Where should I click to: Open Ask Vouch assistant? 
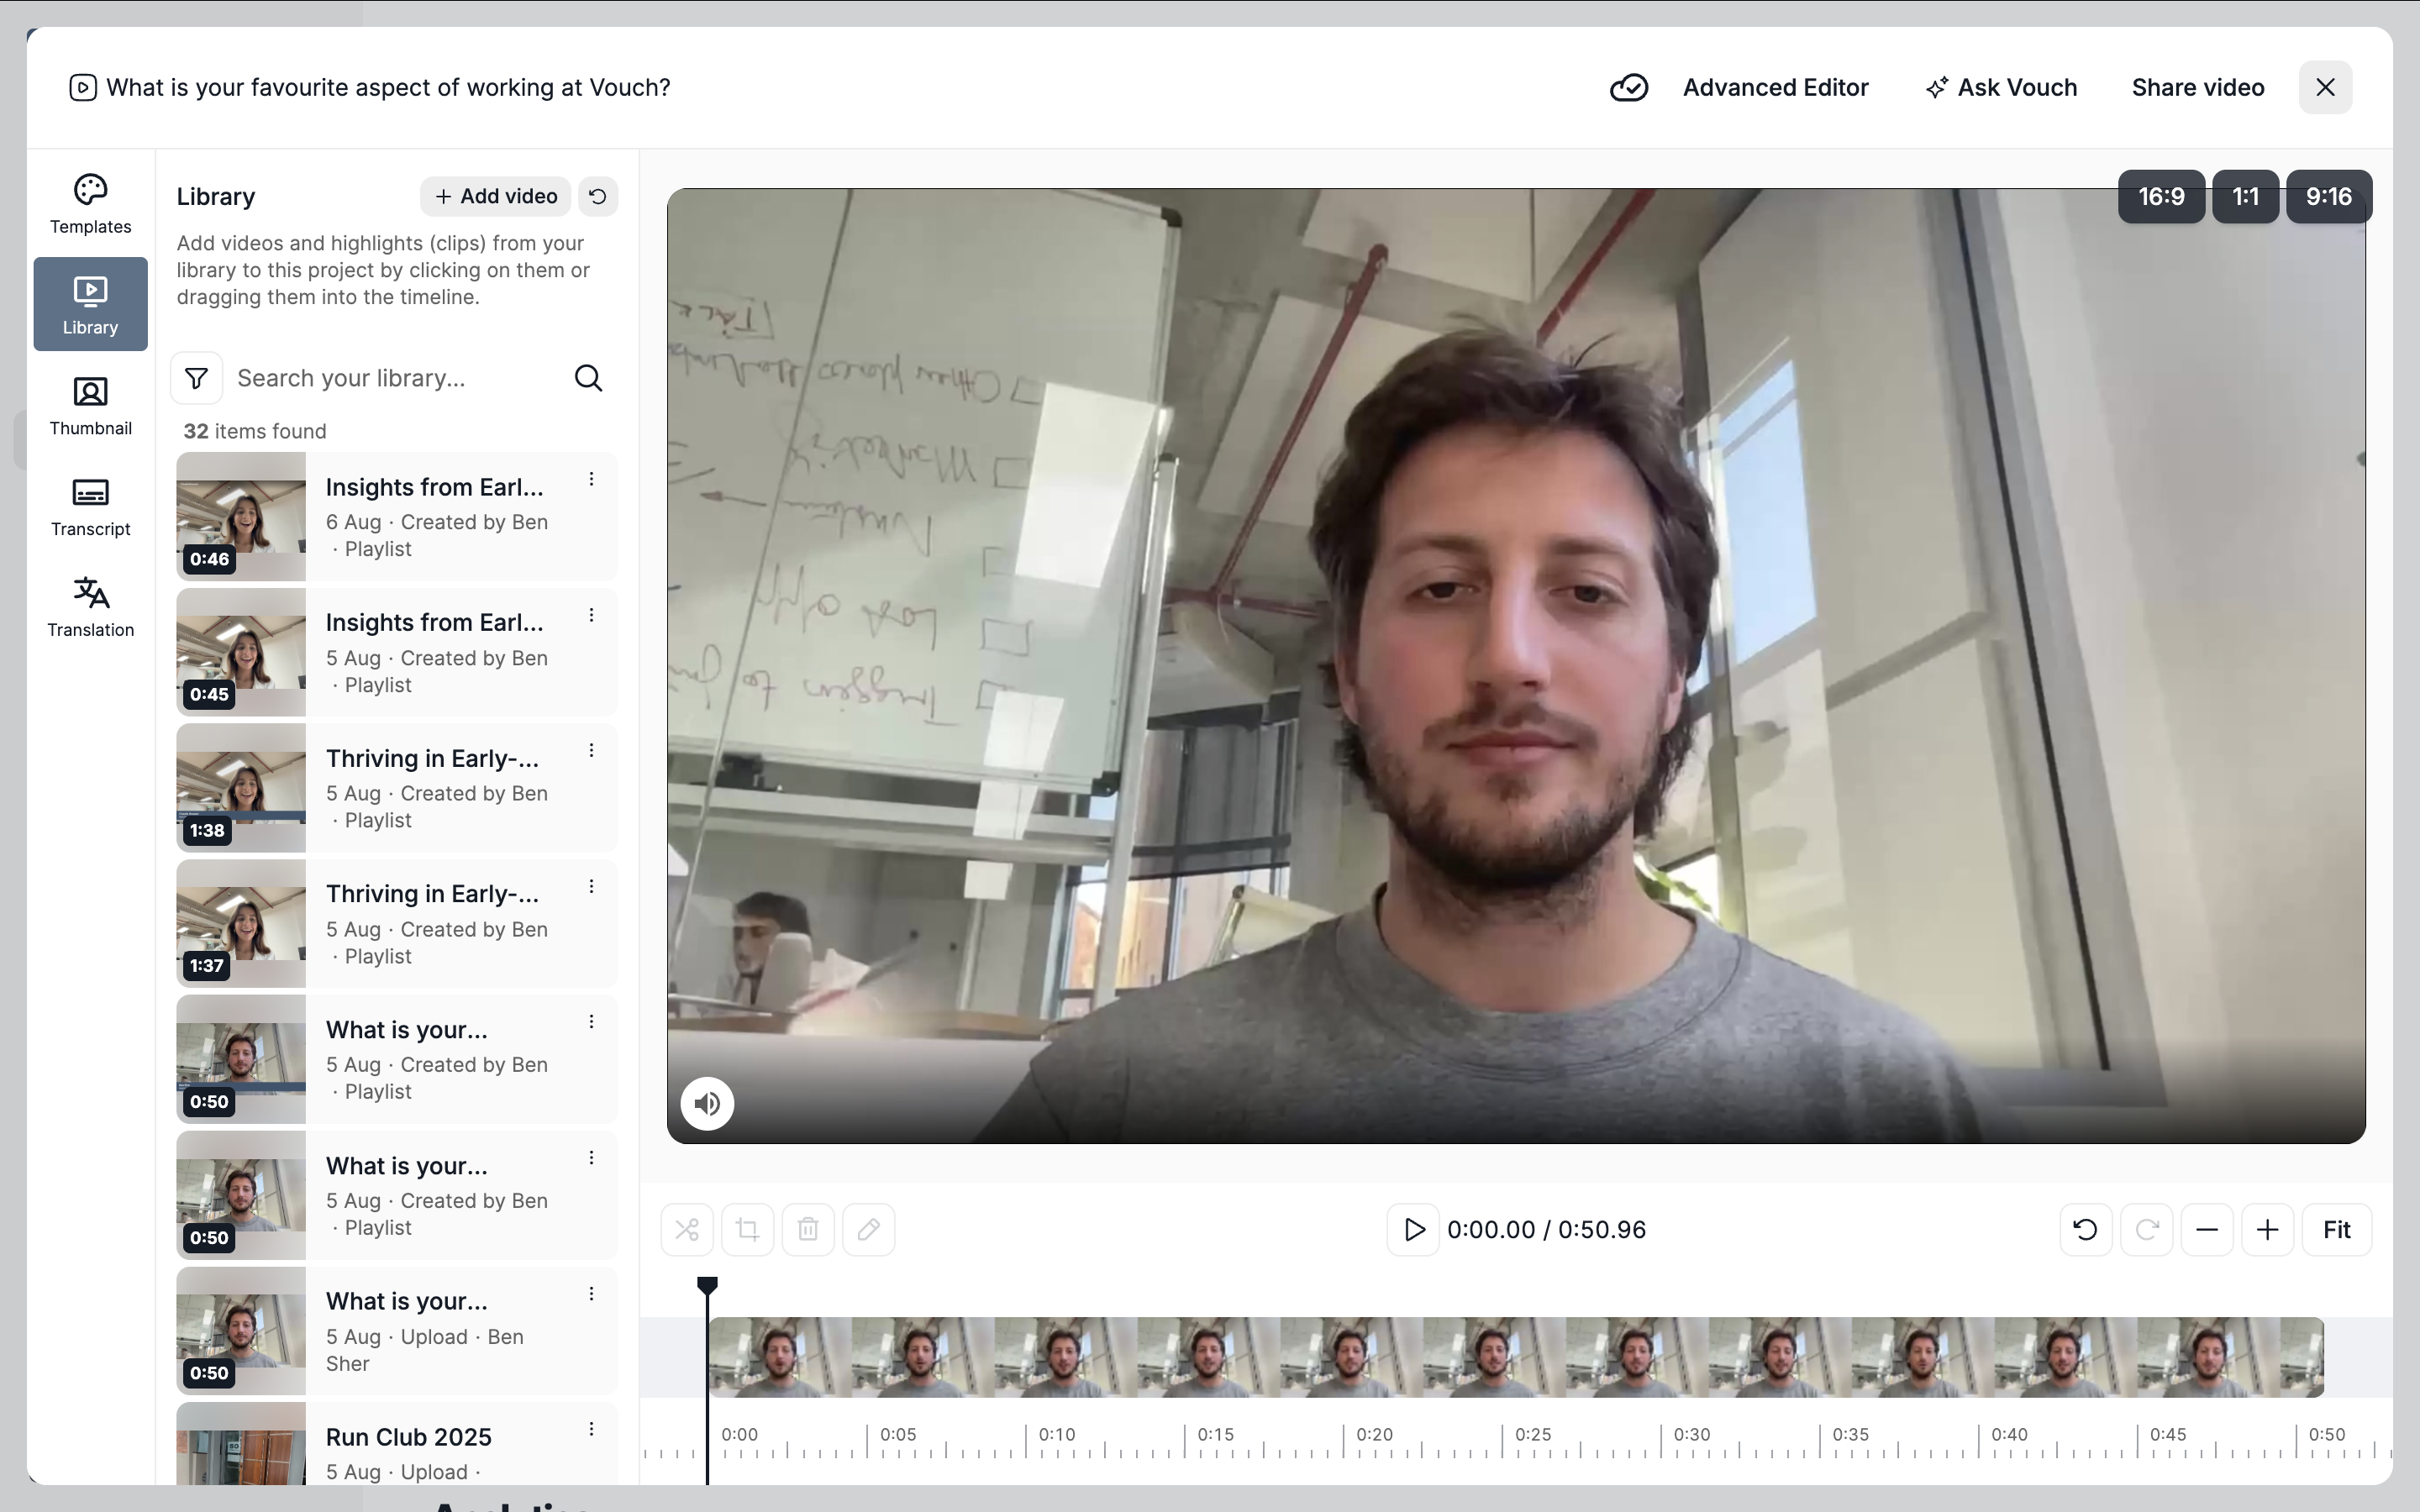(x=2001, y=88)
